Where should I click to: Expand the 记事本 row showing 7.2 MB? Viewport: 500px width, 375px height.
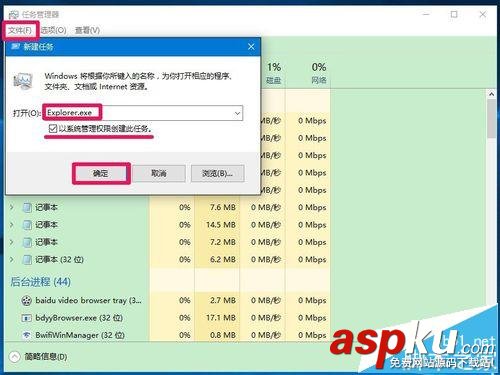pyautogui.click(x=12, y=242)
